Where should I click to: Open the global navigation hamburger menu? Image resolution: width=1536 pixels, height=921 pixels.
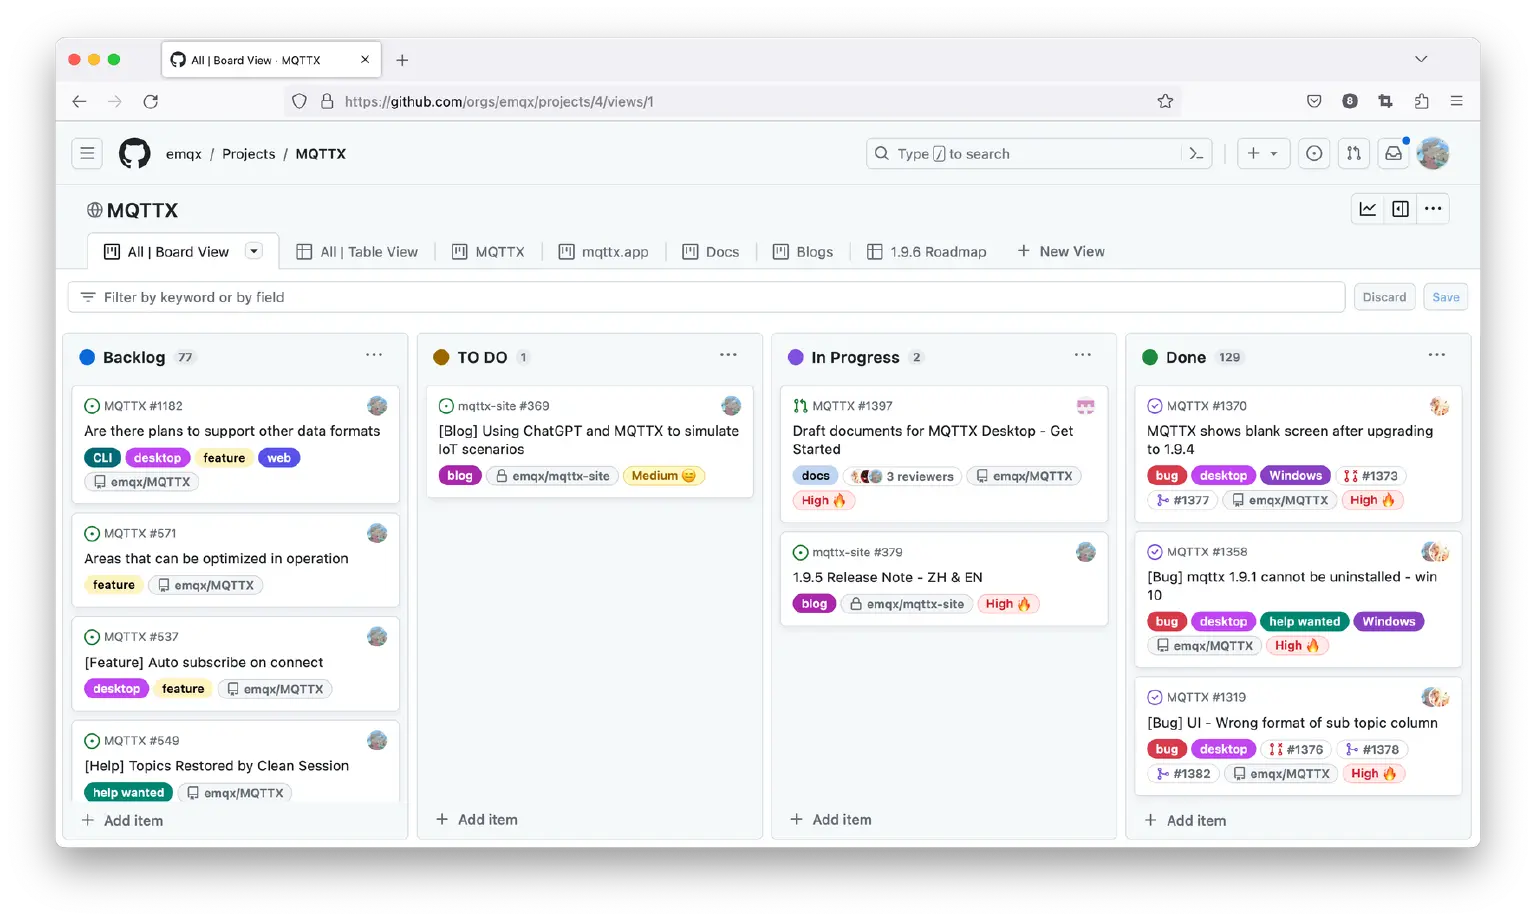tap(87, 152)
